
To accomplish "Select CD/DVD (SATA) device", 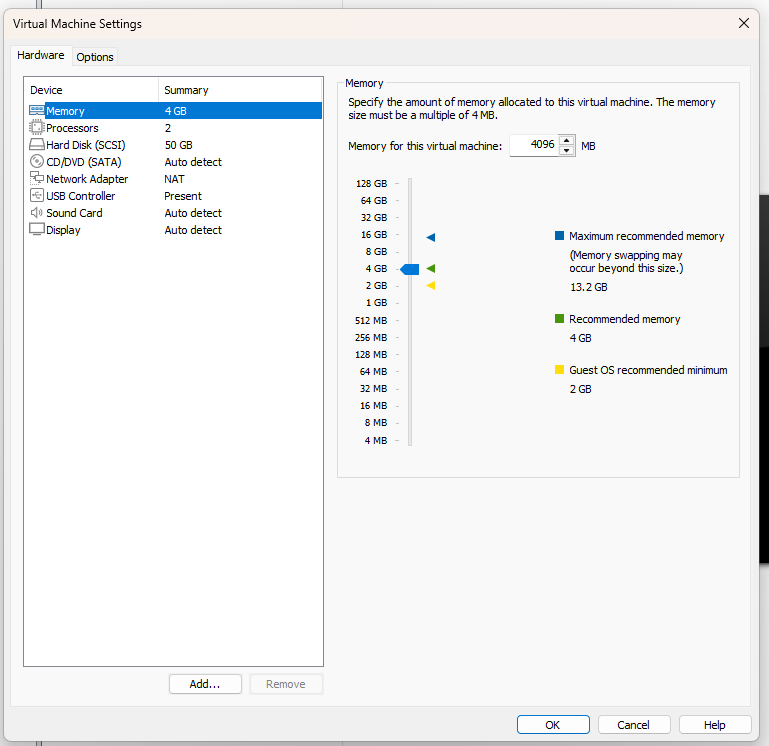I will (175, 162).
